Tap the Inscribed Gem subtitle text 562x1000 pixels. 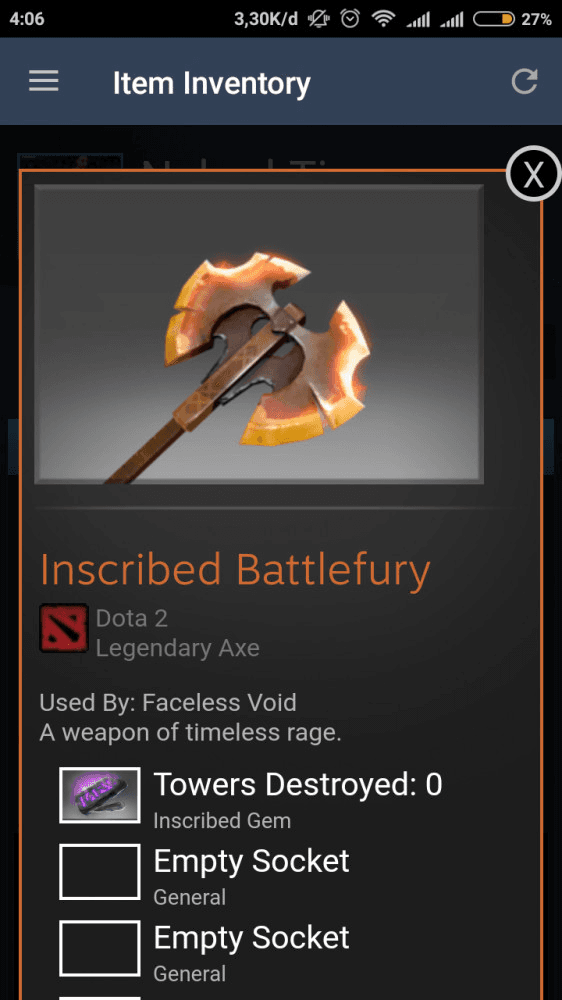222,821
